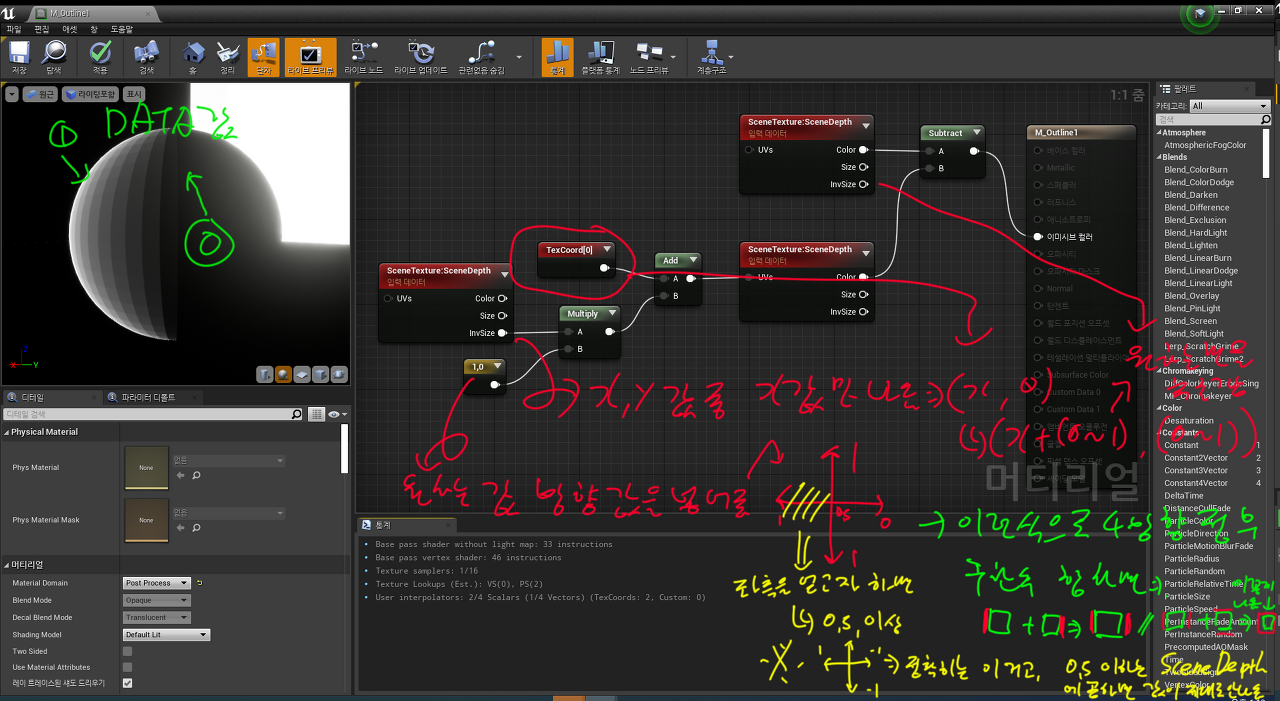
Task: Collapse the Blends category in the Palette
Action: [1160, 157]
